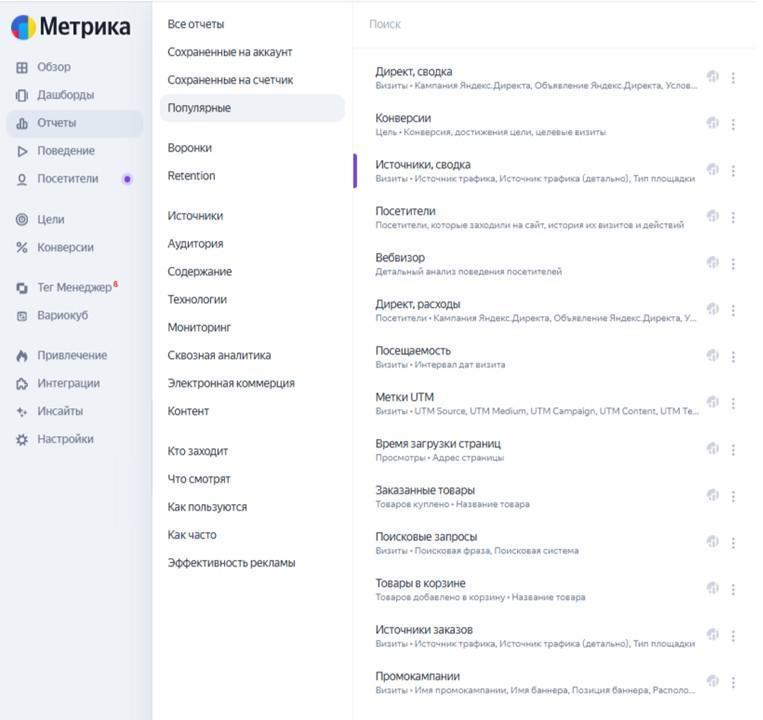
Task: Select Воронки report category
Action: click(190, 148)
